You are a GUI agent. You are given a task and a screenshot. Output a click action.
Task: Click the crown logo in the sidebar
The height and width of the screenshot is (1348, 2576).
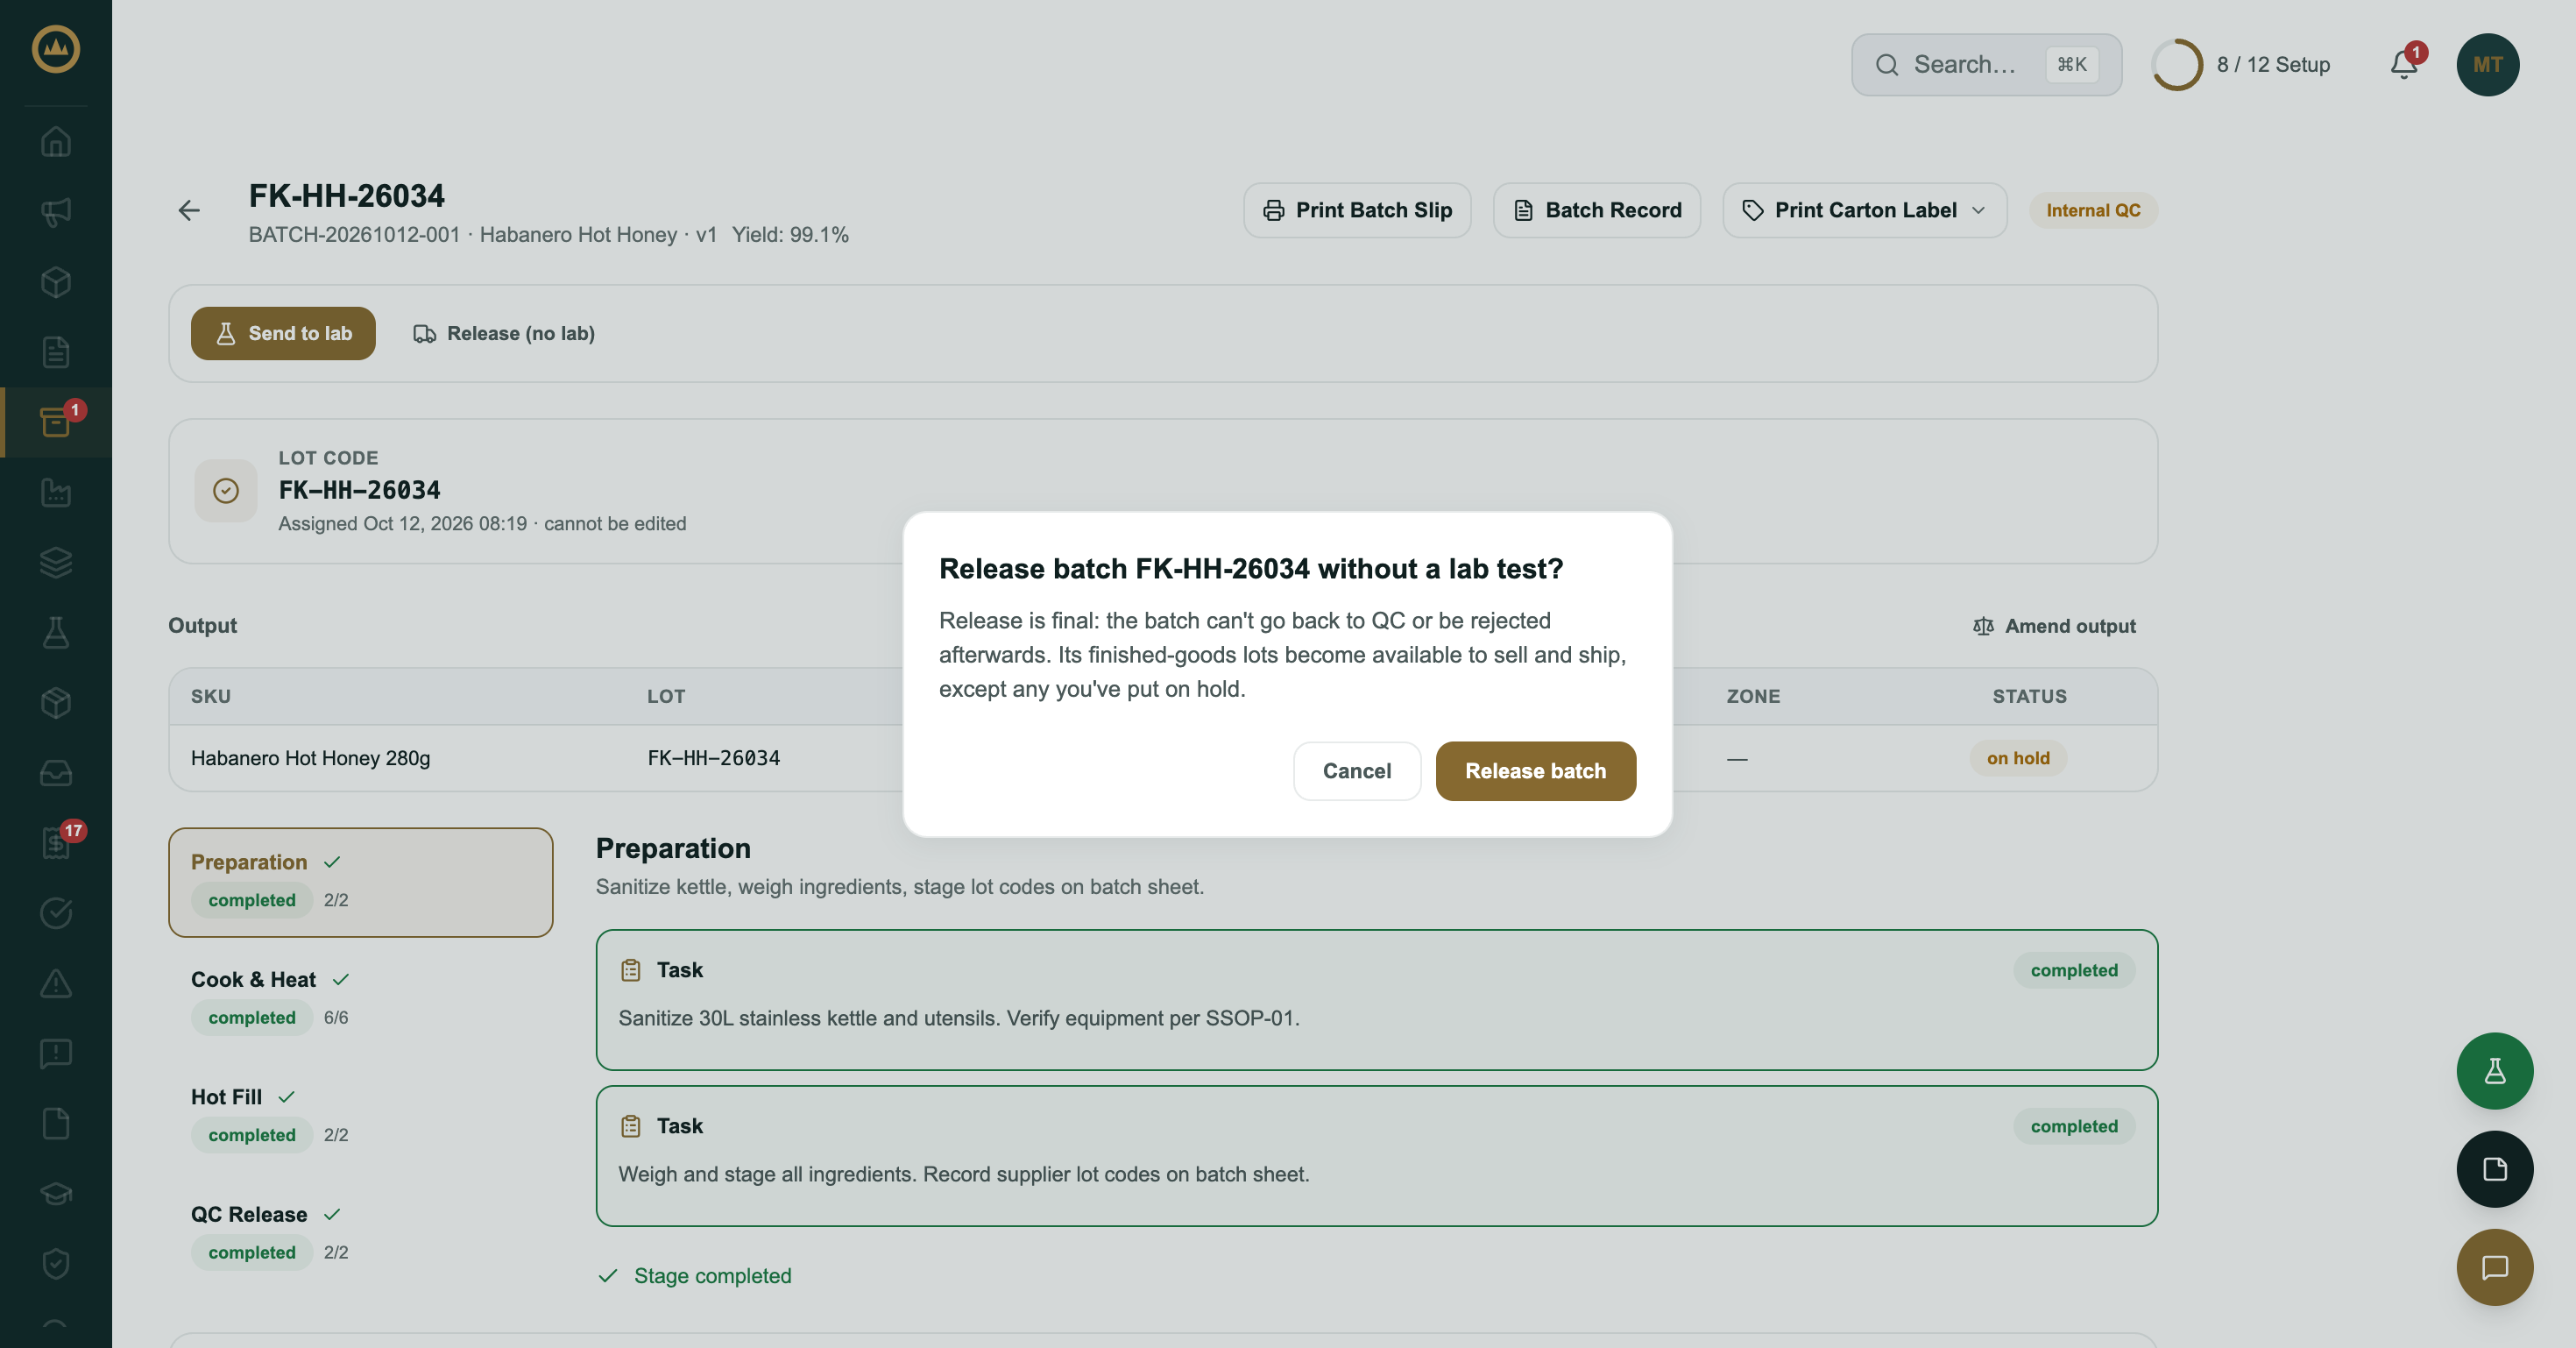56,49
